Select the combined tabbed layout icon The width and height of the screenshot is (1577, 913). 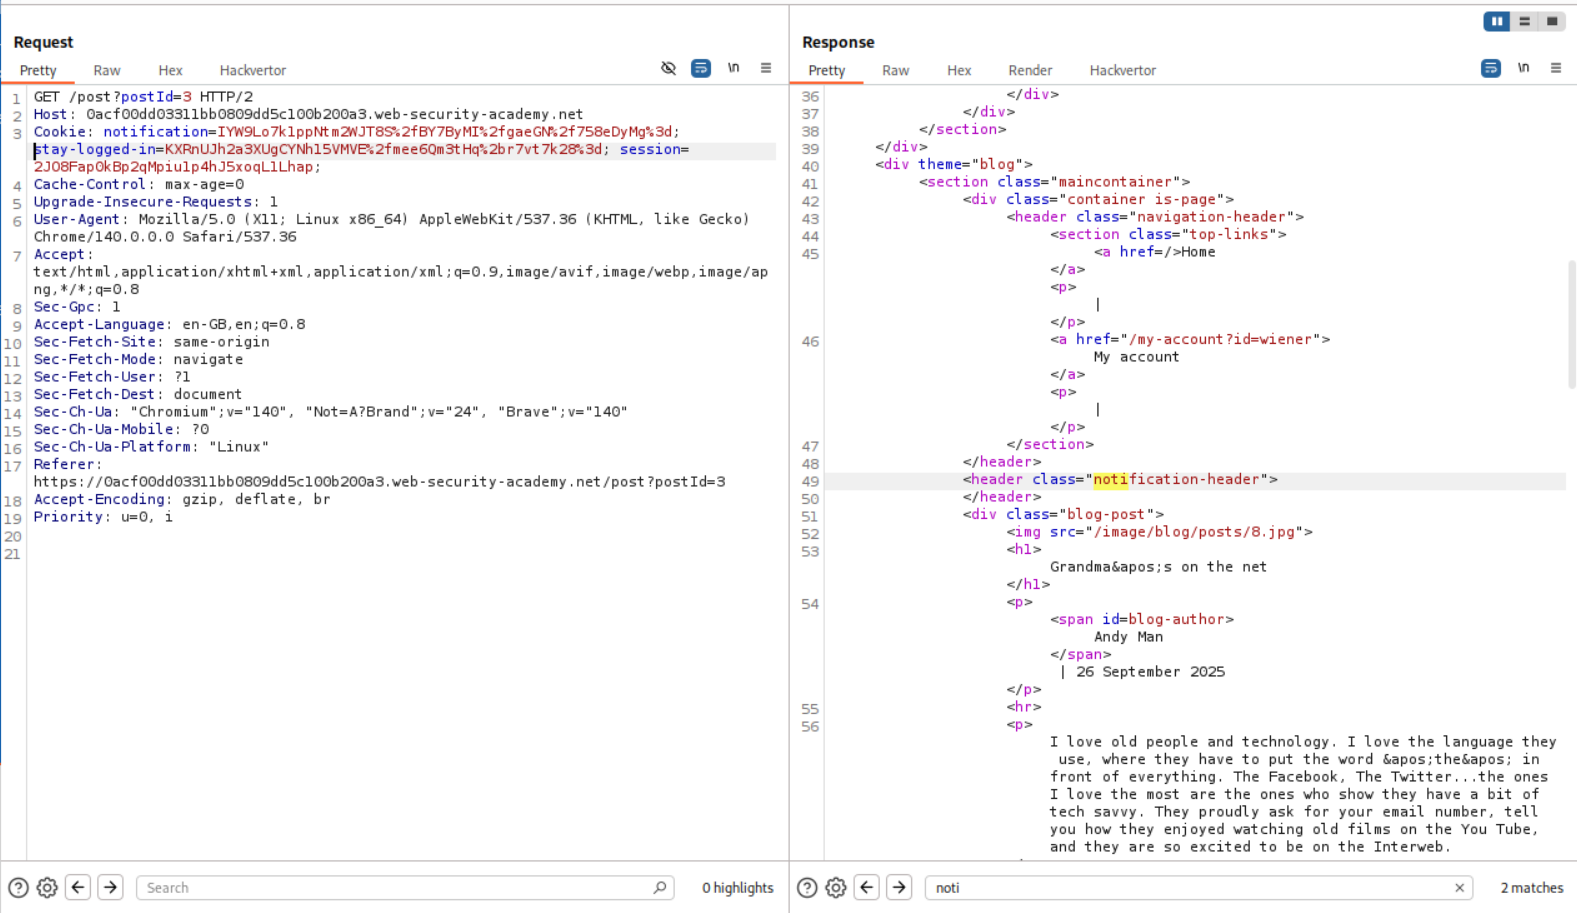(x=1552, y=21)
